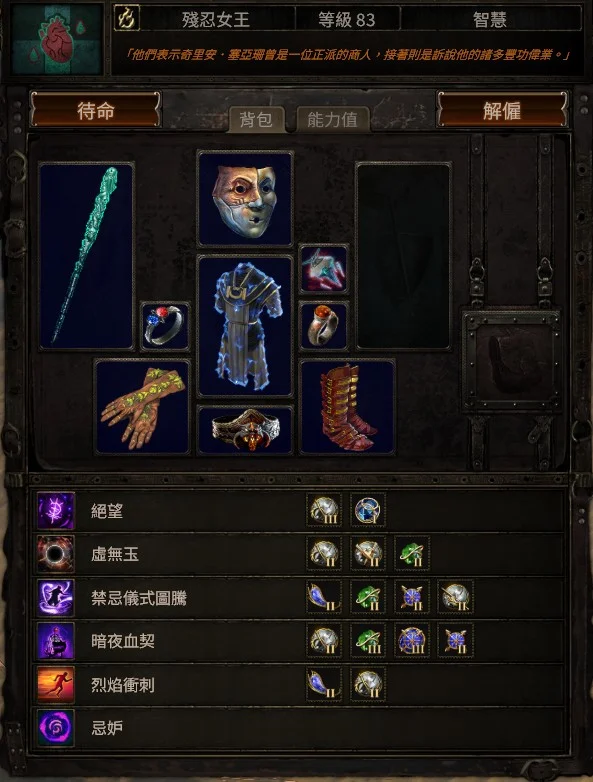Click the mercenary heart portrait

[x=57, y=39]
